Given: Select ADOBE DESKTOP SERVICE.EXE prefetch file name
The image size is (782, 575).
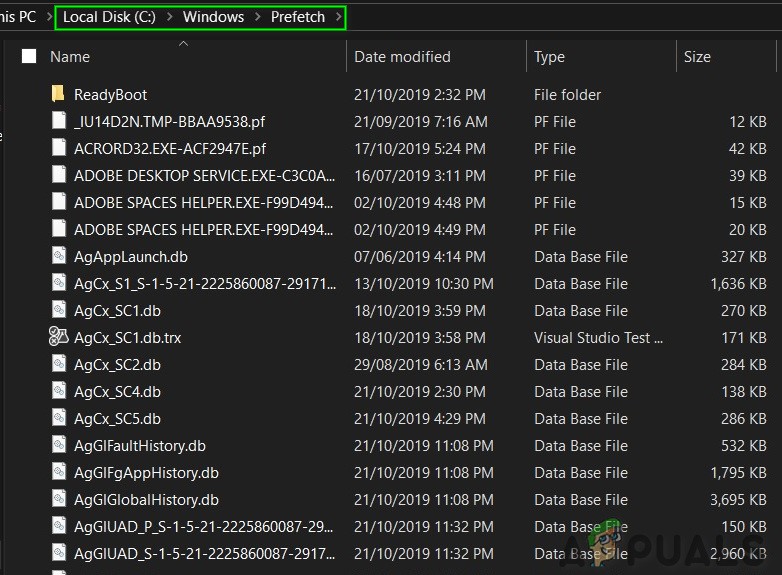Looking at the screenshot, I should [x=204, y=176].
